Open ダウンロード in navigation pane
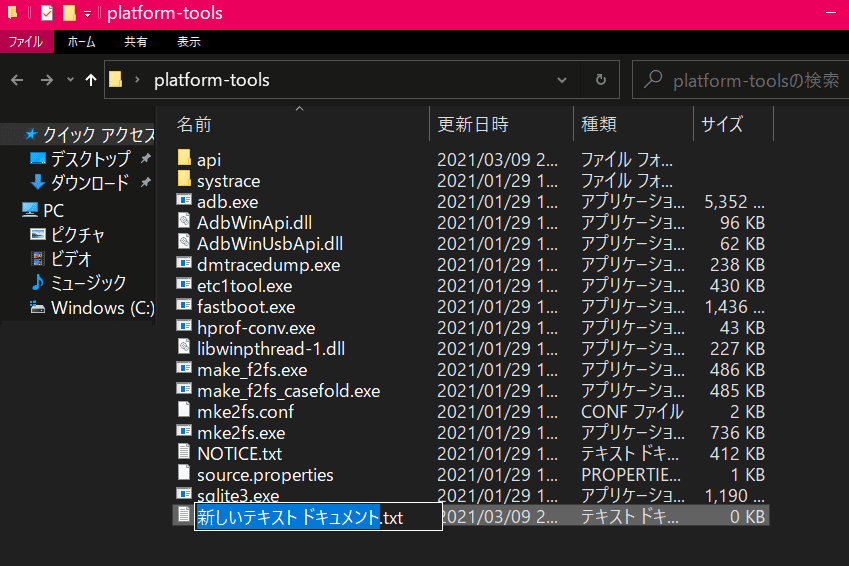Image resolution: width=849 pixels, height=566 pixels. click(90, 183)
